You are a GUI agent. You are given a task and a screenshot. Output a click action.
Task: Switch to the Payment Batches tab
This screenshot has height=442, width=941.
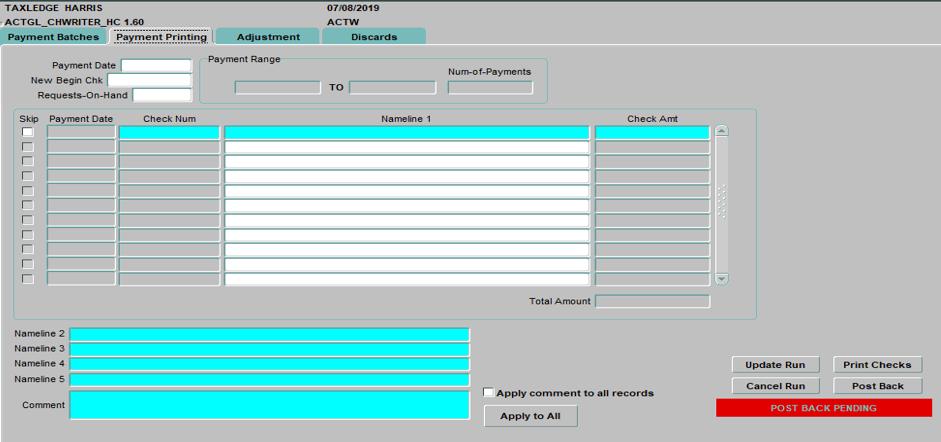tap(54, 37)
